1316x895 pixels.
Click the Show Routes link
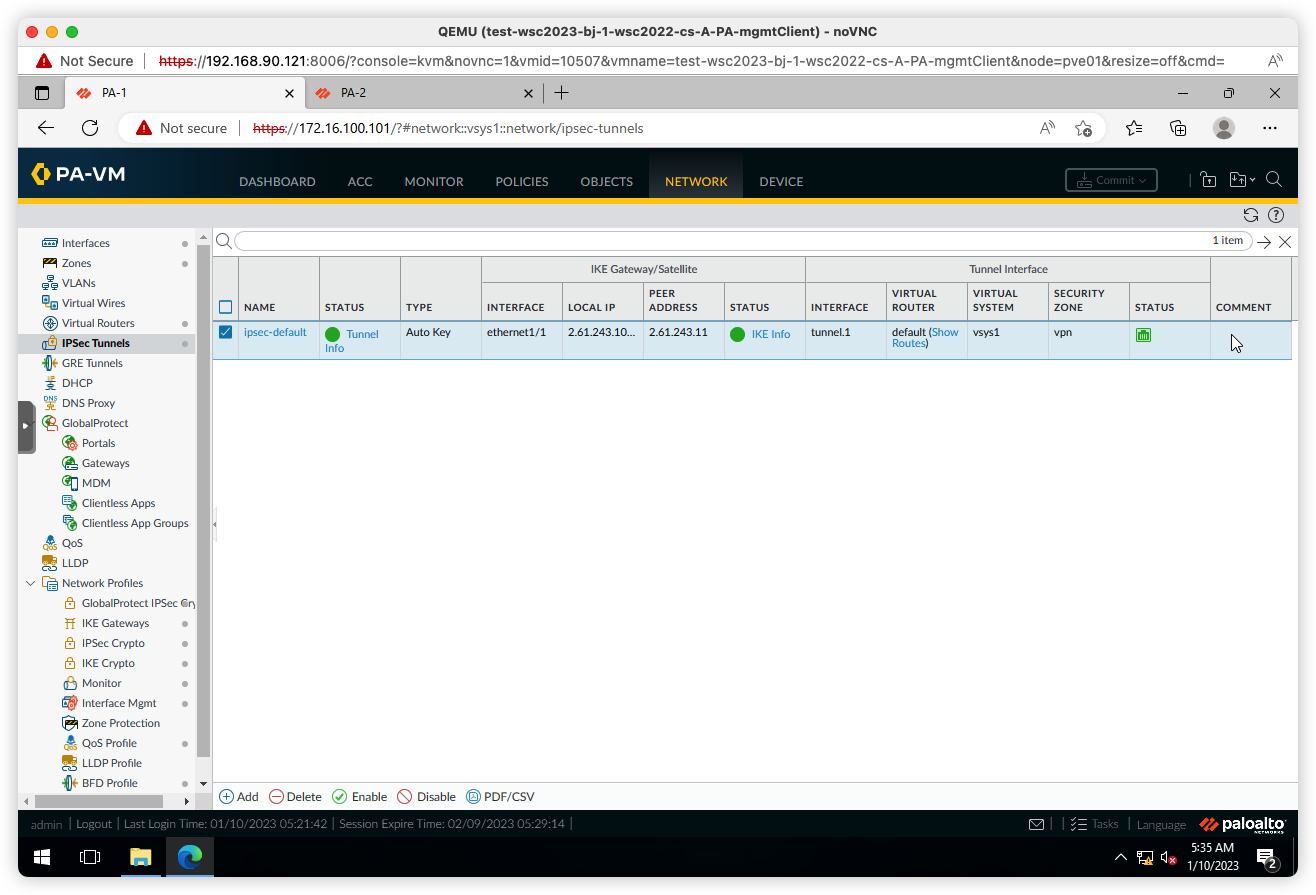(925, 337)
